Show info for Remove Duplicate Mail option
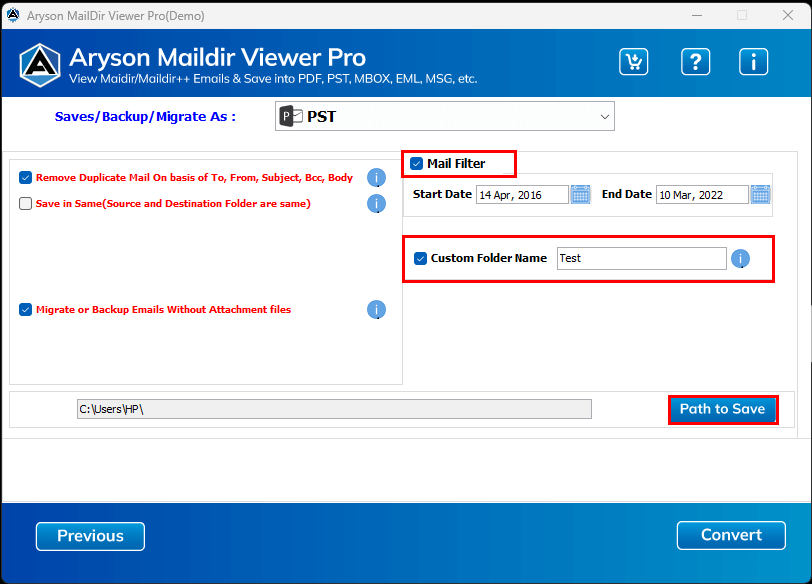 376,178
